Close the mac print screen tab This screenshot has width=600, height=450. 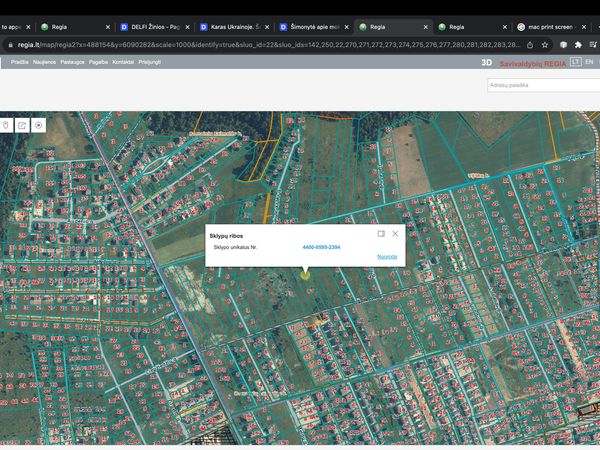[584, 27]
